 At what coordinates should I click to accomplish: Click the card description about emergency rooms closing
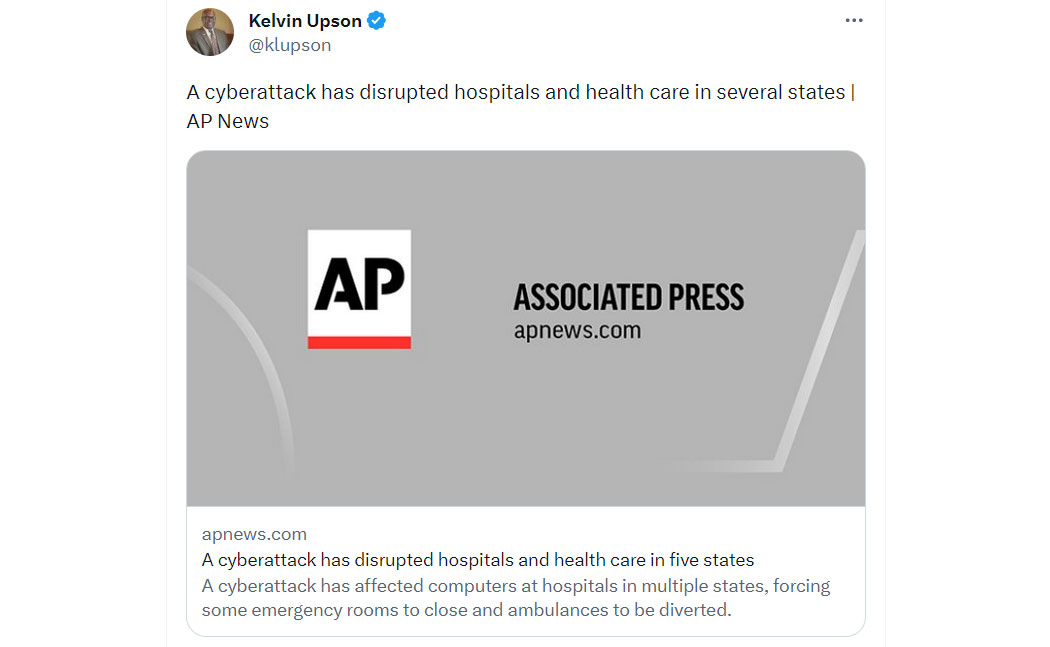click(516, 597)
